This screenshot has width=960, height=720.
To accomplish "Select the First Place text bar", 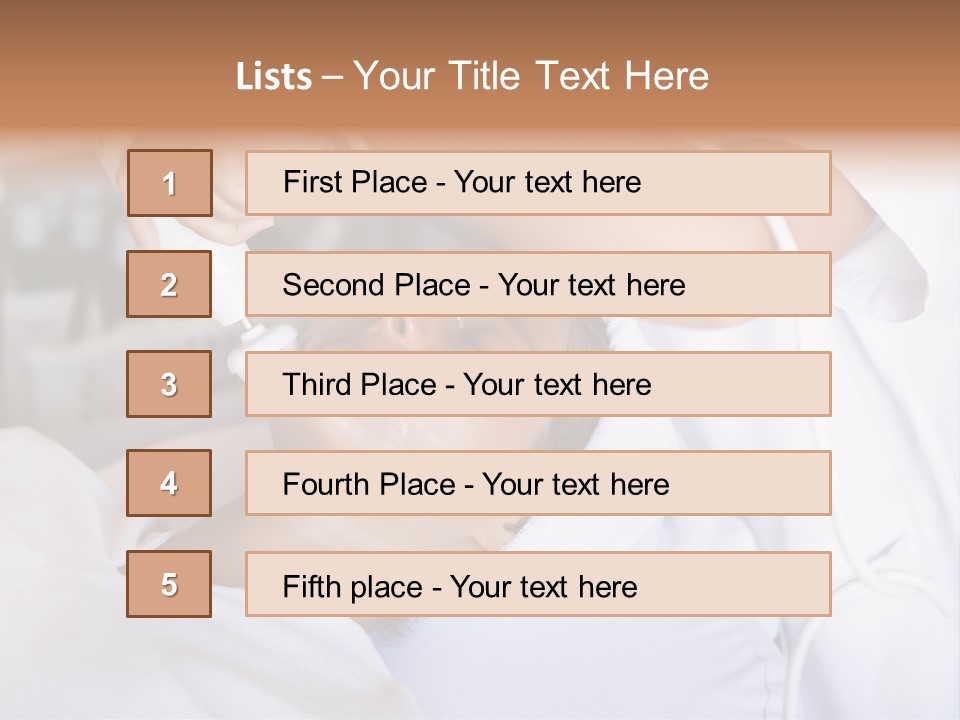I will pyautogui.click(x=538, y=183).
